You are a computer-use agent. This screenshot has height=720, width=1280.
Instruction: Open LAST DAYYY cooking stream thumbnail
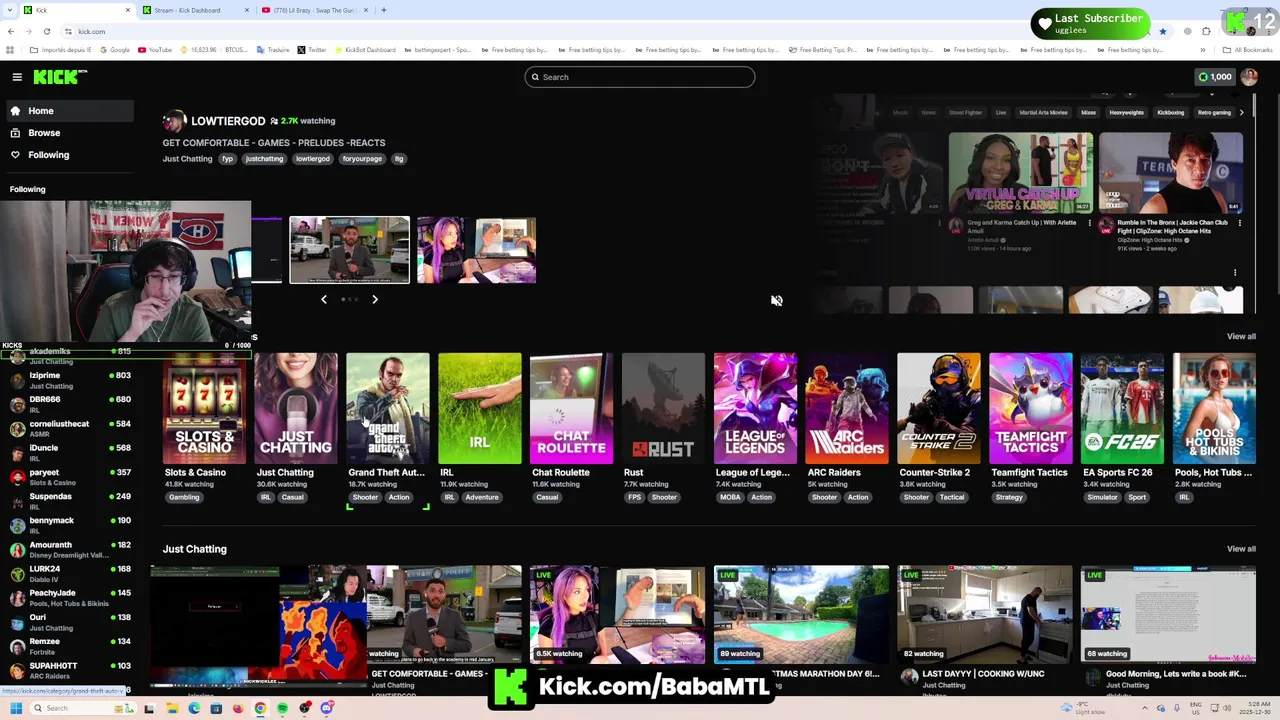(985, 615)
